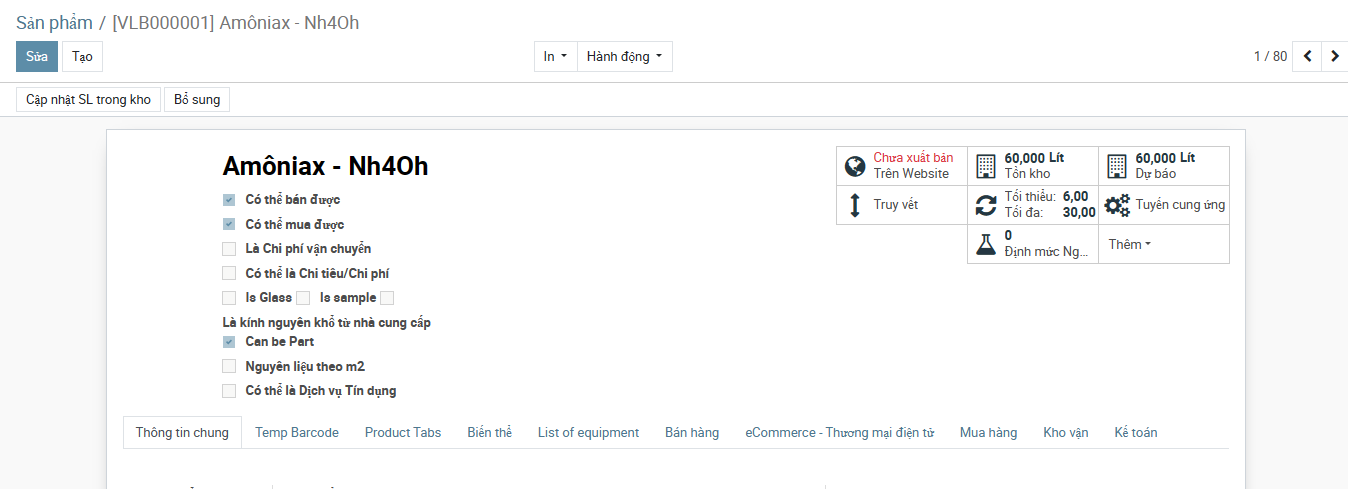1348x489 pixels.
Task: Switch to the Temp Barcode tab
Action: 297,432
